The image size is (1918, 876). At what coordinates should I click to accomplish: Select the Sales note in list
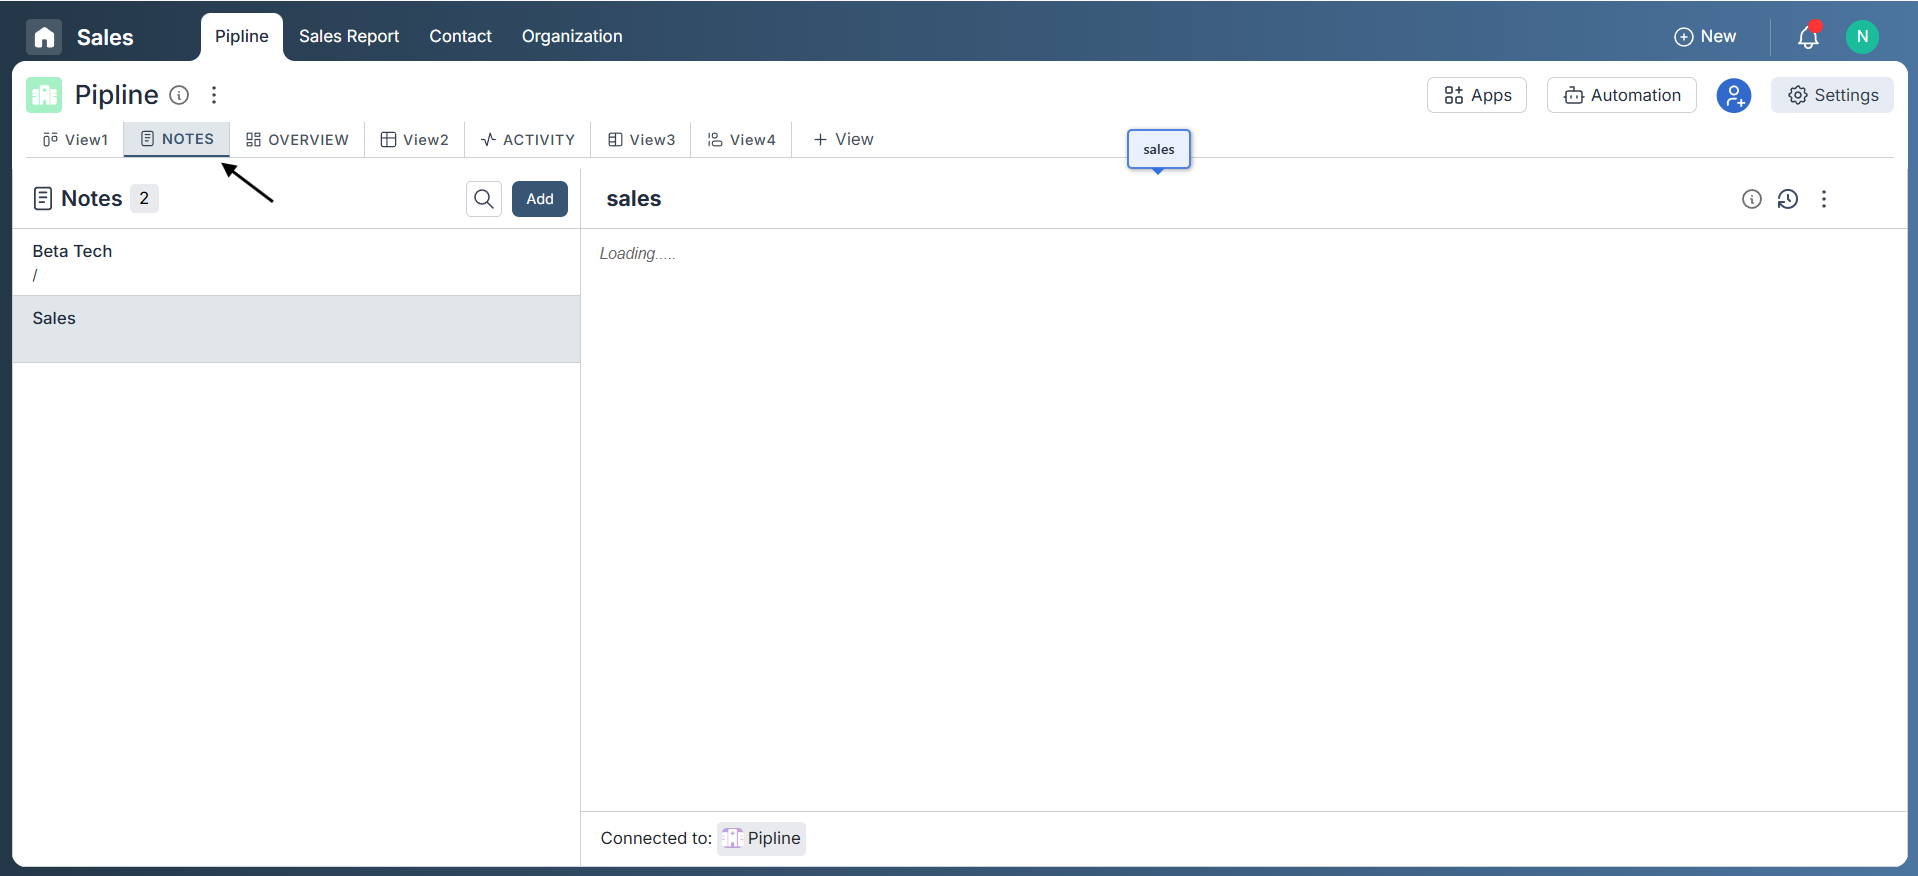coord(296,329)
